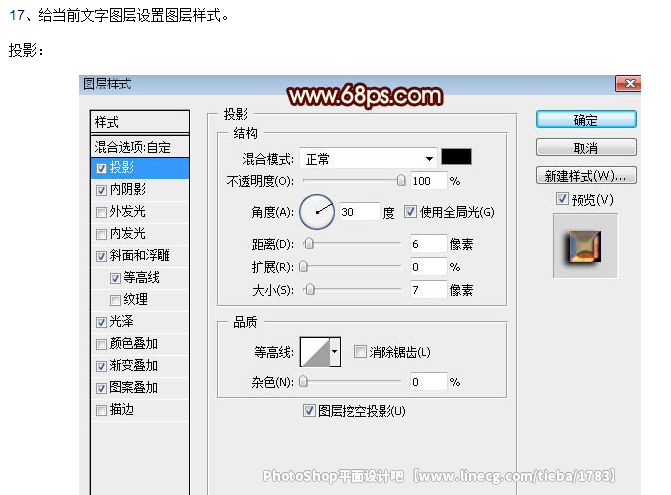Screen dimensions: 671x495
Task: Click the 杂色 slider handle
Action: (303, 381)
